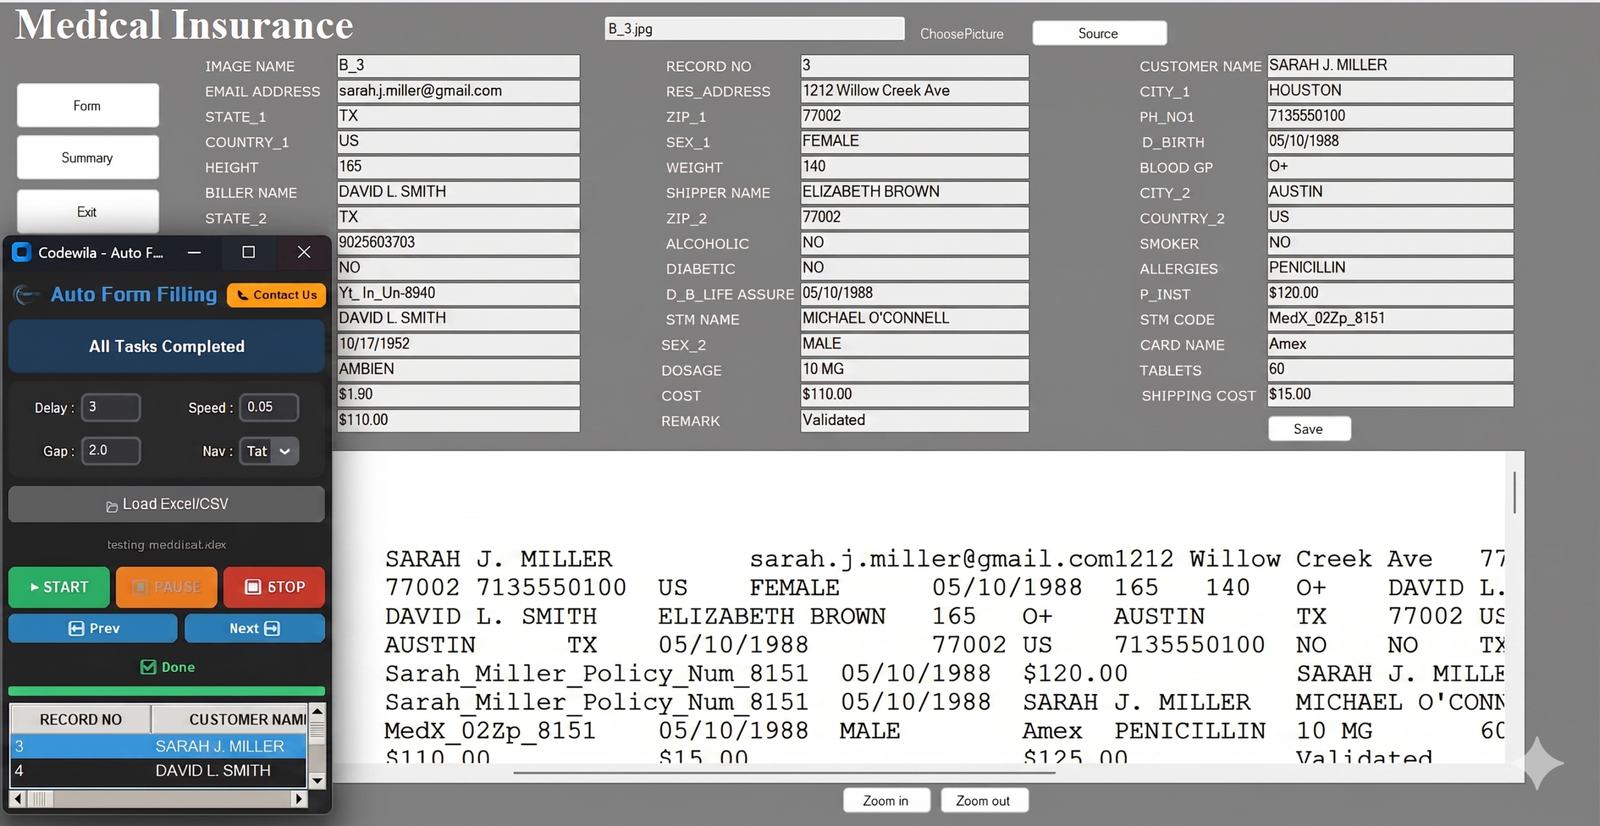Click the SHIPPER NAME field
Screen dimensions: 1600x826
[x=914, y=192]
